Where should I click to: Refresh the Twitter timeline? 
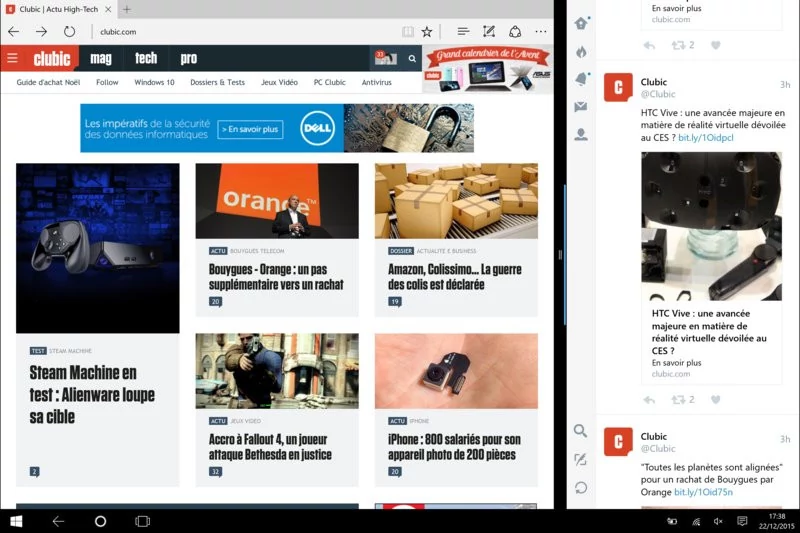581,488
